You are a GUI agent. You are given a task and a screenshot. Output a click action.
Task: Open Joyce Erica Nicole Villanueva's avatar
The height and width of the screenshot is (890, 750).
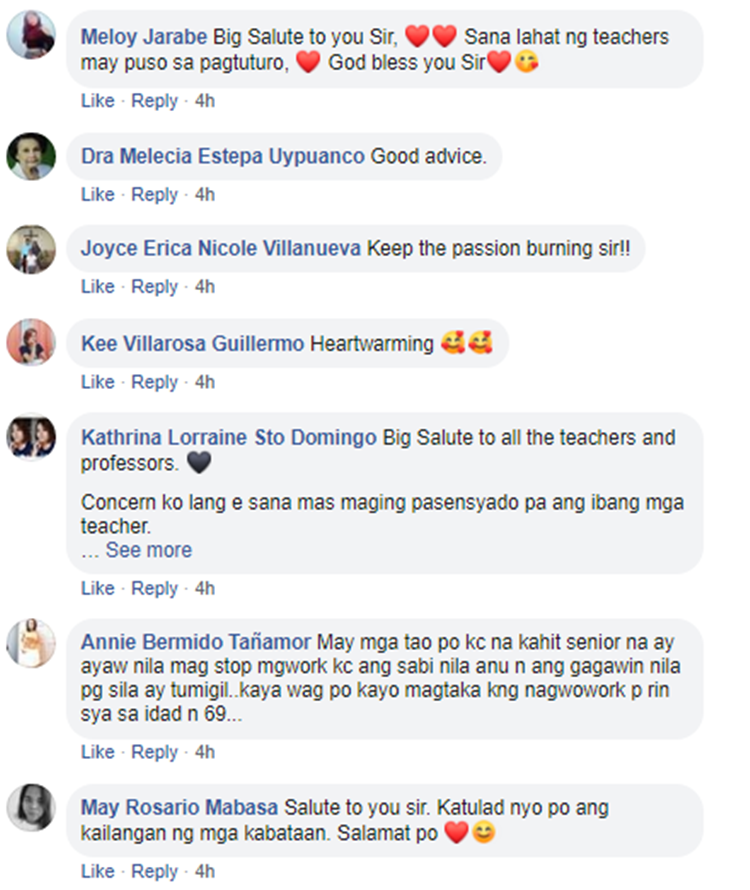click(x=31, y=249)
